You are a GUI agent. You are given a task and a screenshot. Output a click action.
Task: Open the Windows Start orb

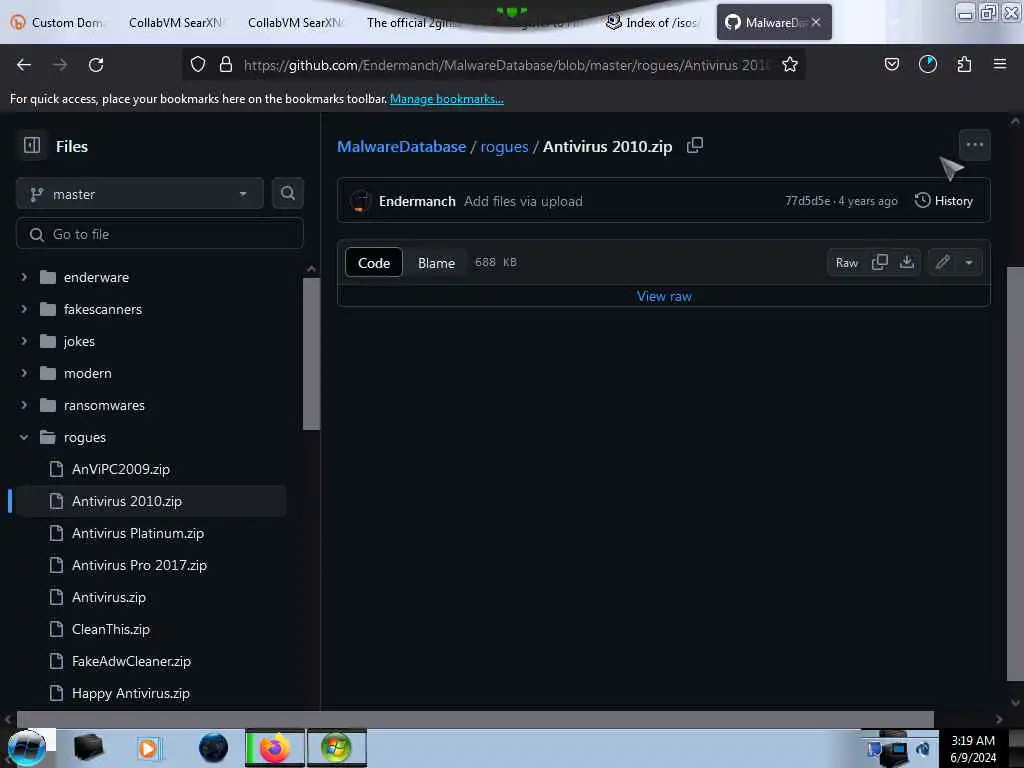26,748
